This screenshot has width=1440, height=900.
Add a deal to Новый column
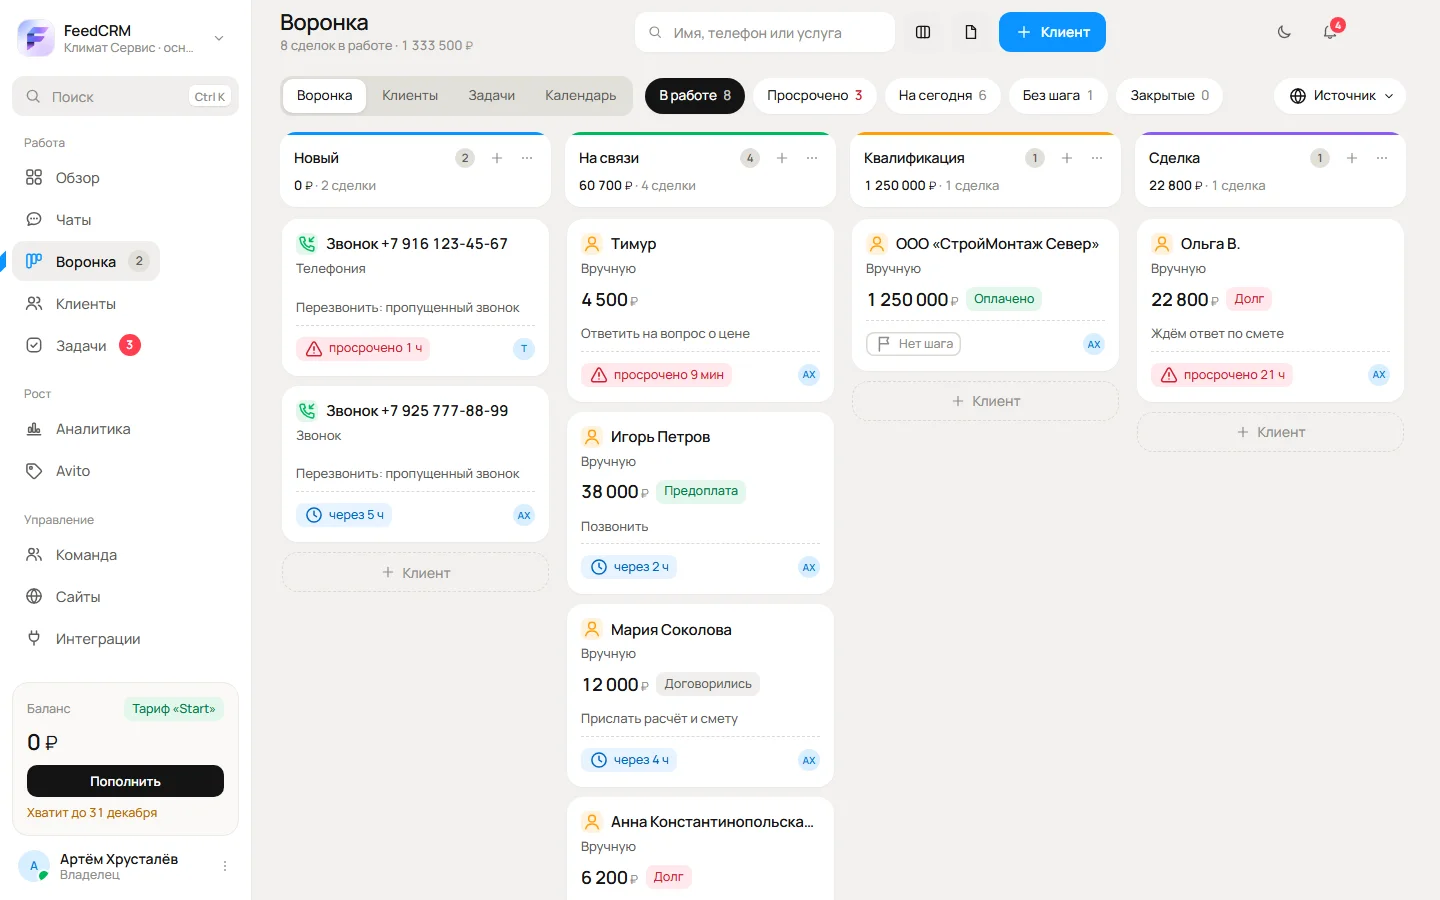tap(497, 158)
